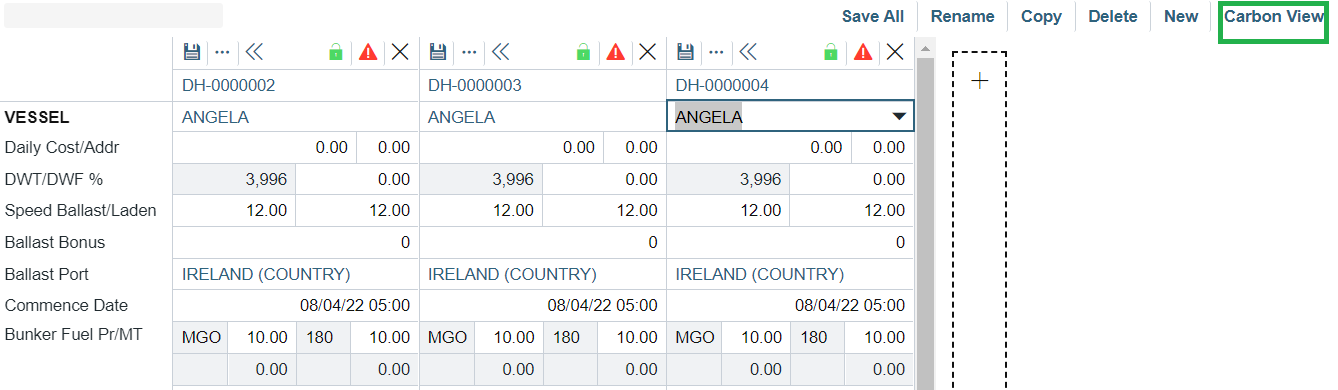Open more options ellipsis for DH-0000003
This screenshot has height=390, width=1338.
pyautogui.click(x=469, y=52)
